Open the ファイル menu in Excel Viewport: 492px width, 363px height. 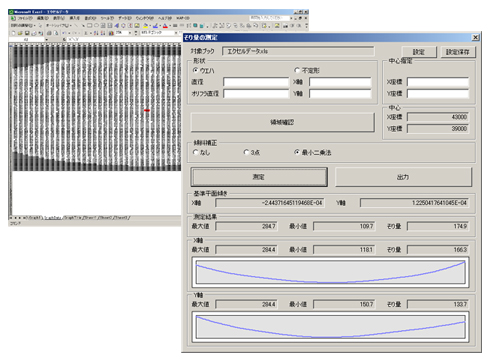(25, 18)
